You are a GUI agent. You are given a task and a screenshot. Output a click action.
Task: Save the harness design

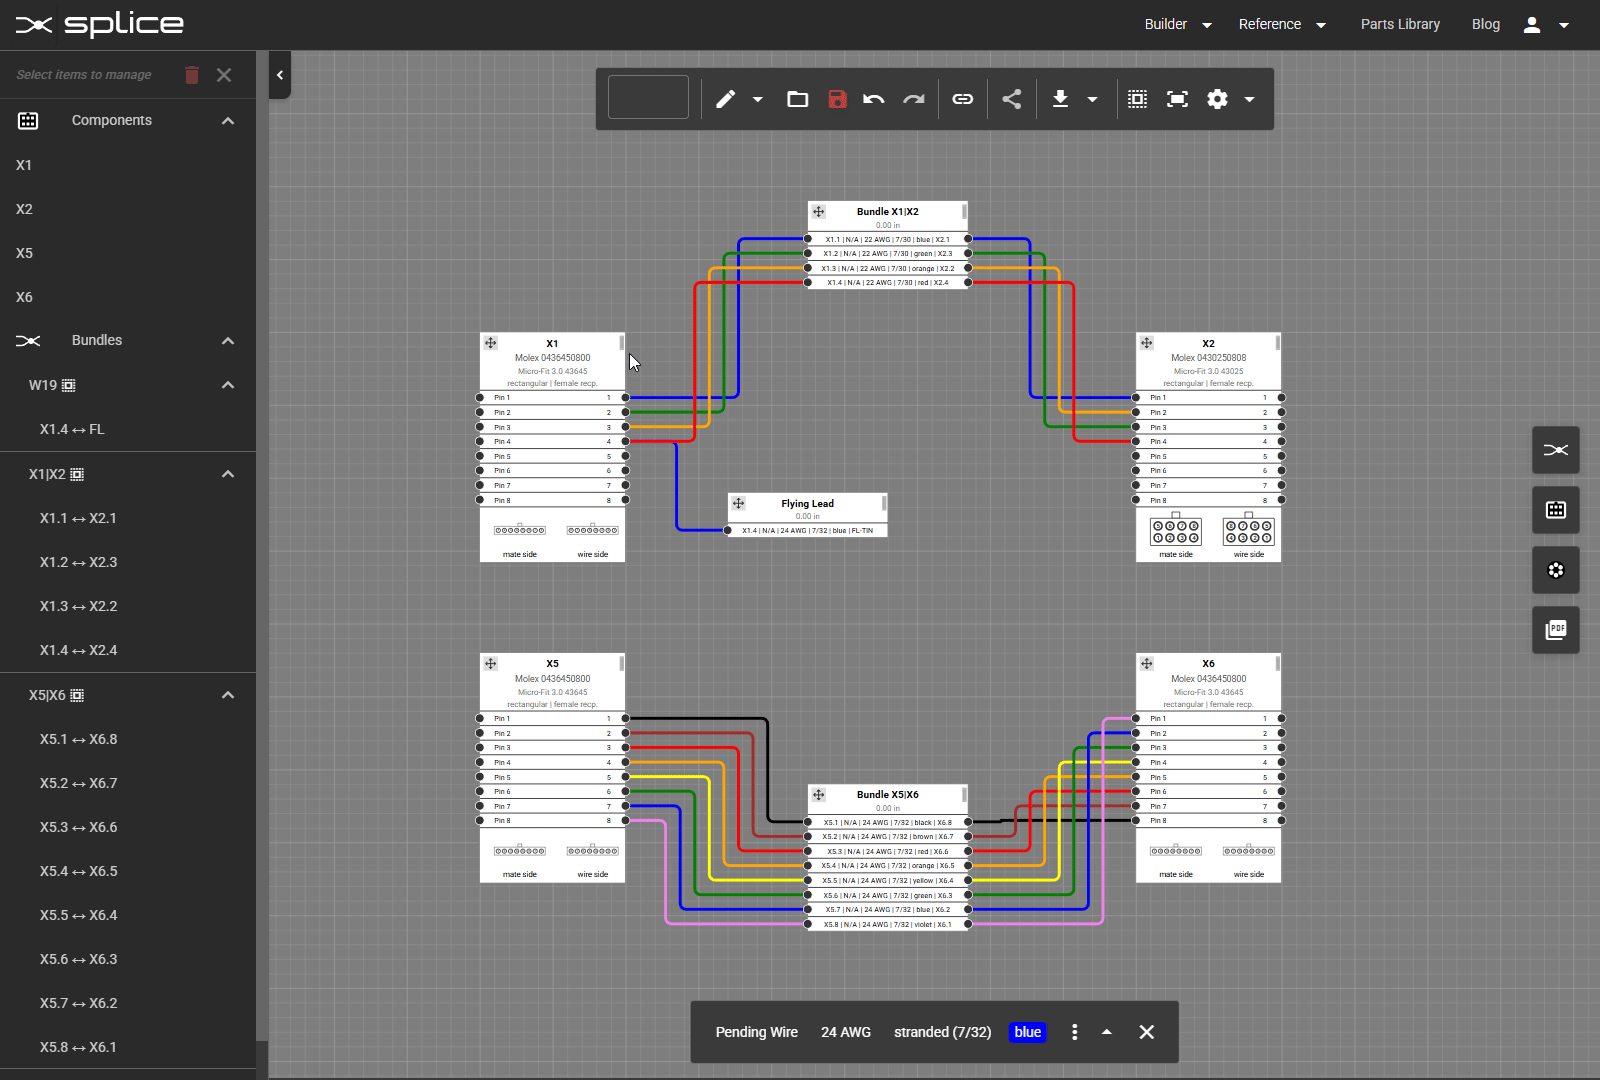(837, 98)
